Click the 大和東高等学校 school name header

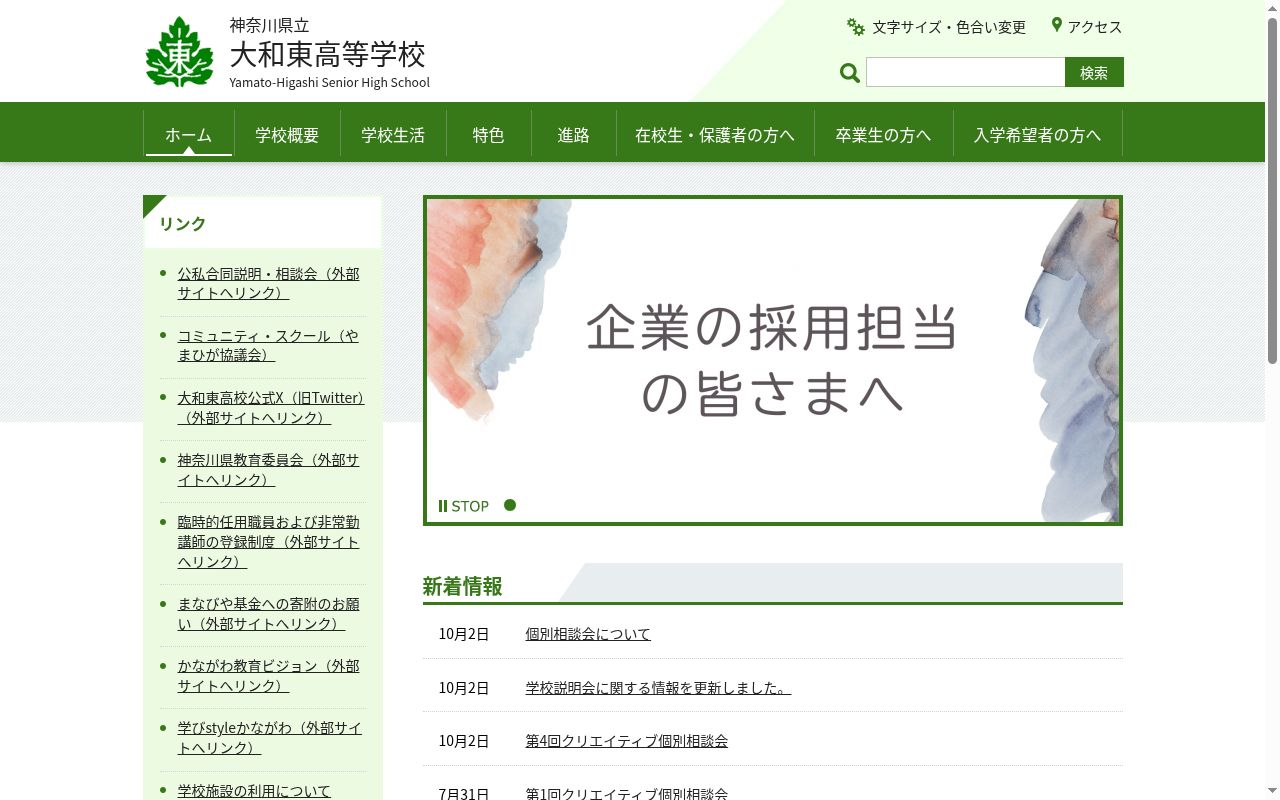[x=328, y=54]
